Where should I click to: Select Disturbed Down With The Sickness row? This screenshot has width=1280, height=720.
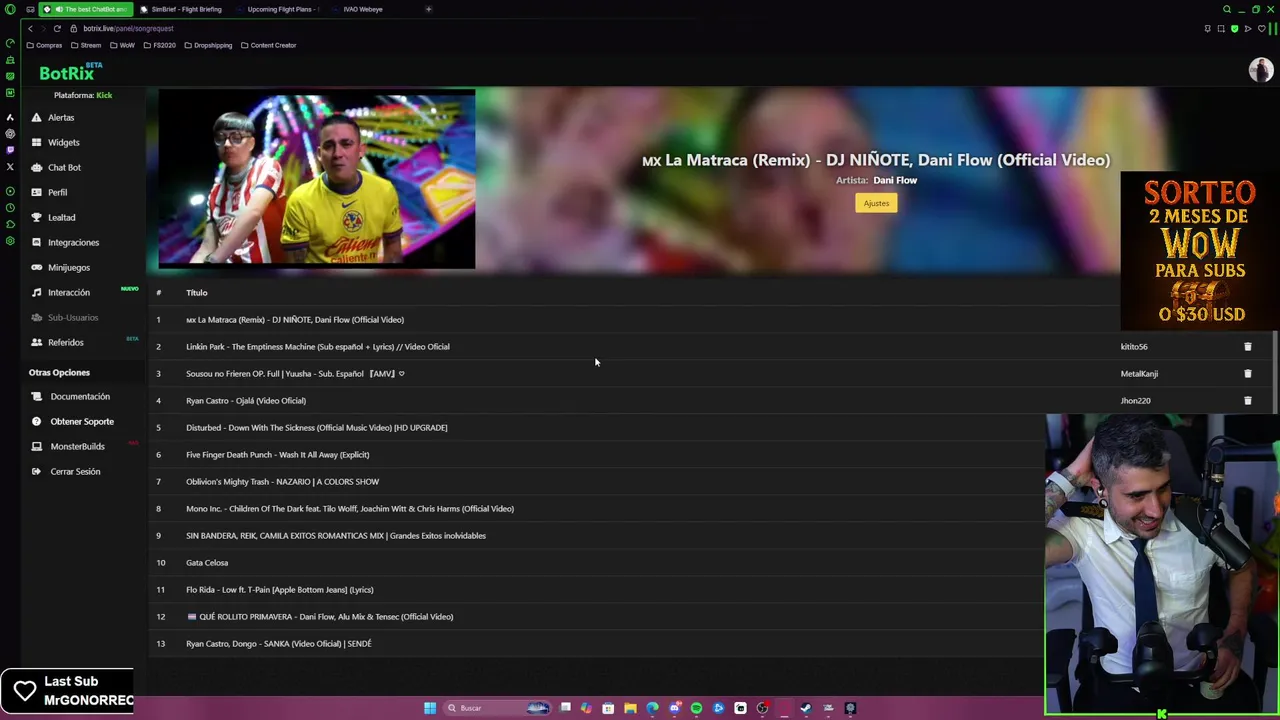coord(598,427)
